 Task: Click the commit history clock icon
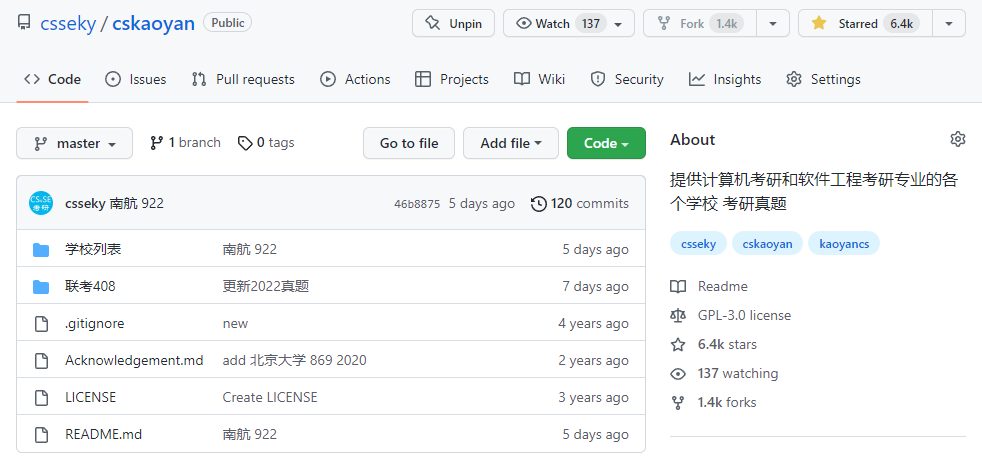pyautogui.click(x=538, y=204)
